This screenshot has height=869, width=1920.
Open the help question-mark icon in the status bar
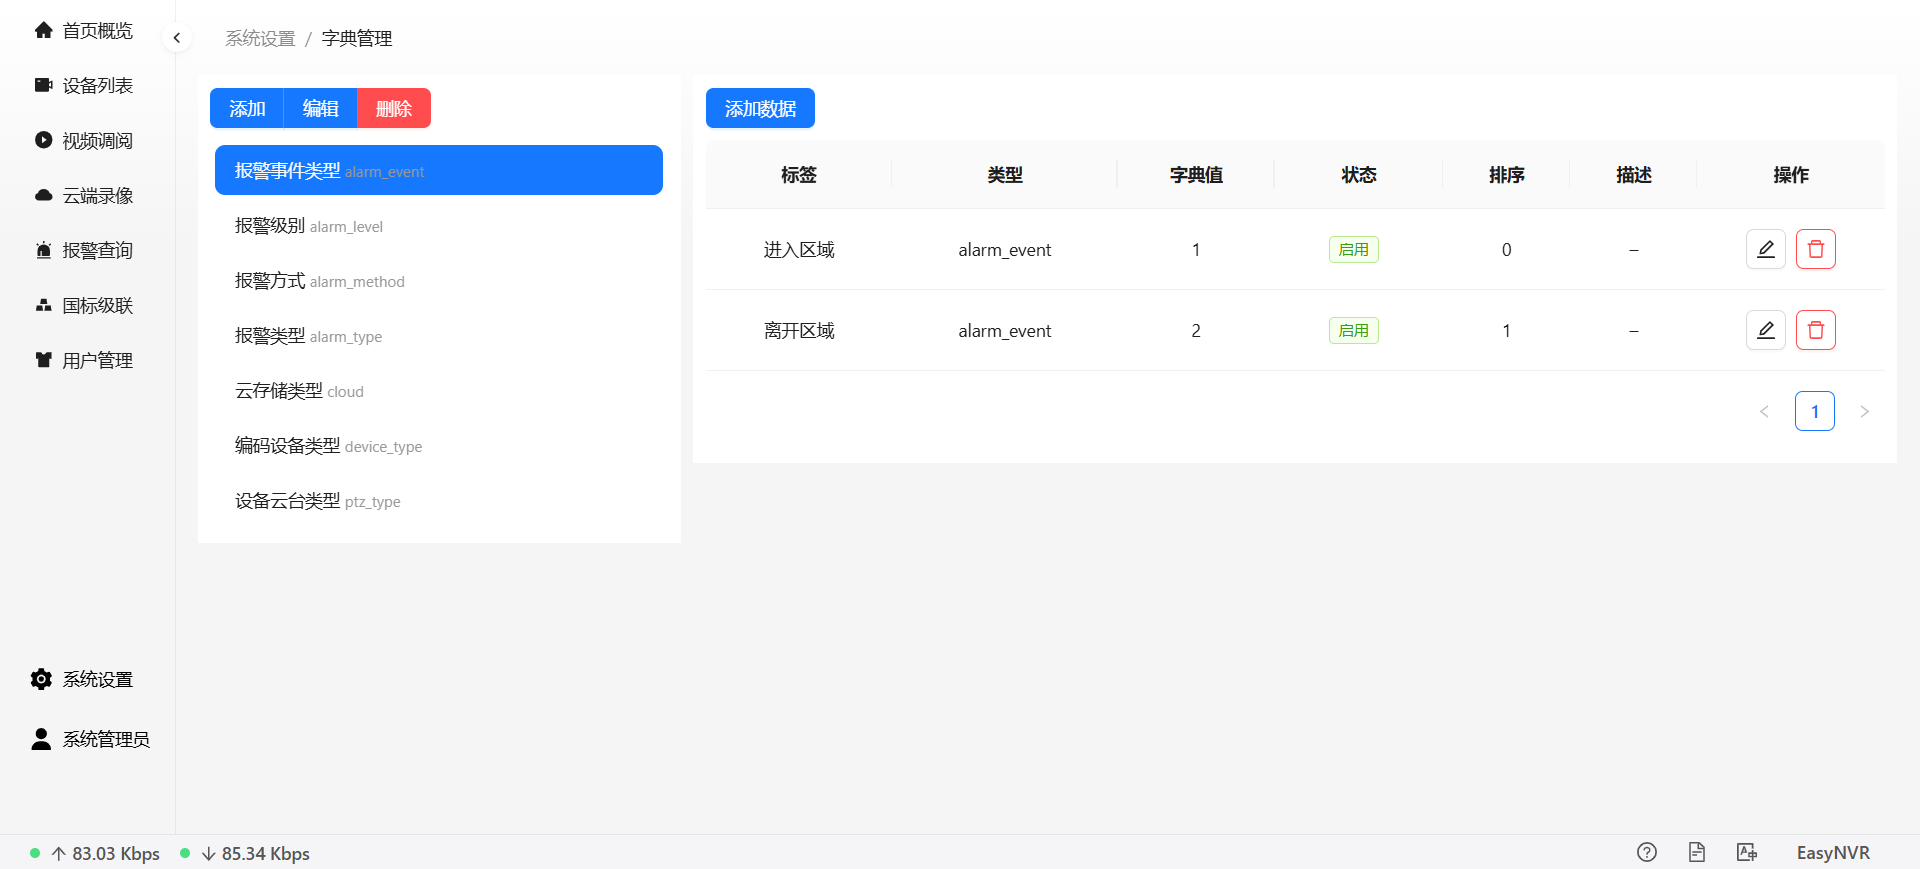(1647, 852)
